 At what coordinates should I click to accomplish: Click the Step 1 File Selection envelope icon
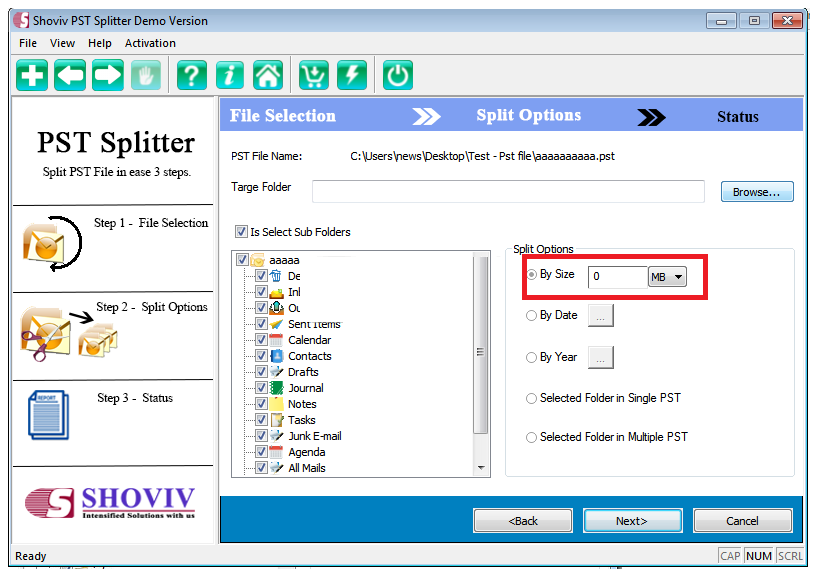[52, 243]
